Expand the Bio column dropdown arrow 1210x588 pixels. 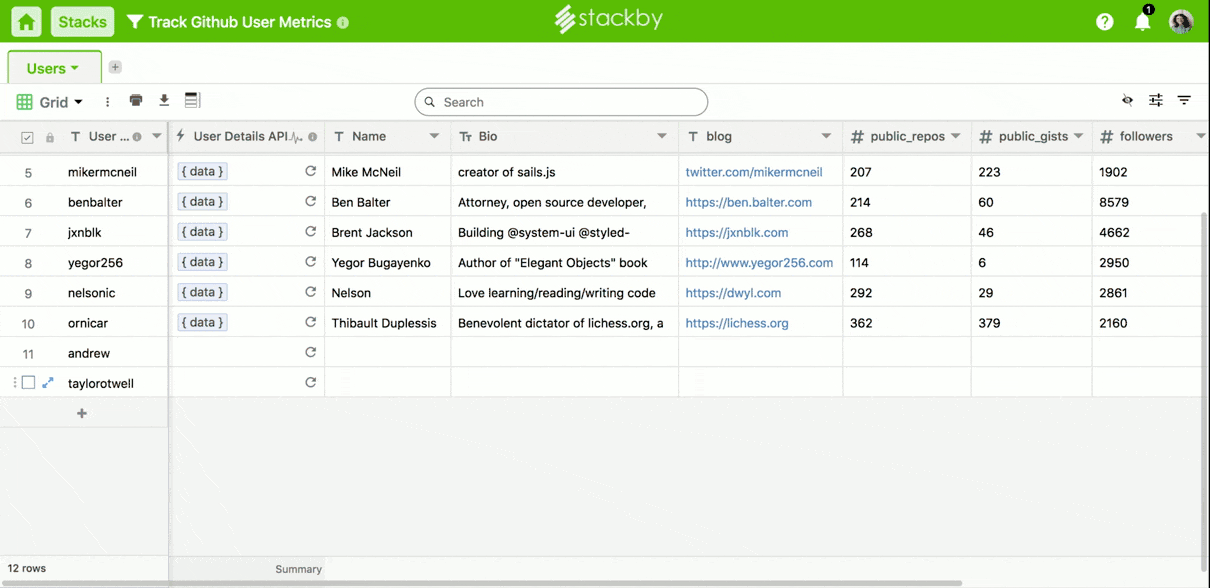661,137
